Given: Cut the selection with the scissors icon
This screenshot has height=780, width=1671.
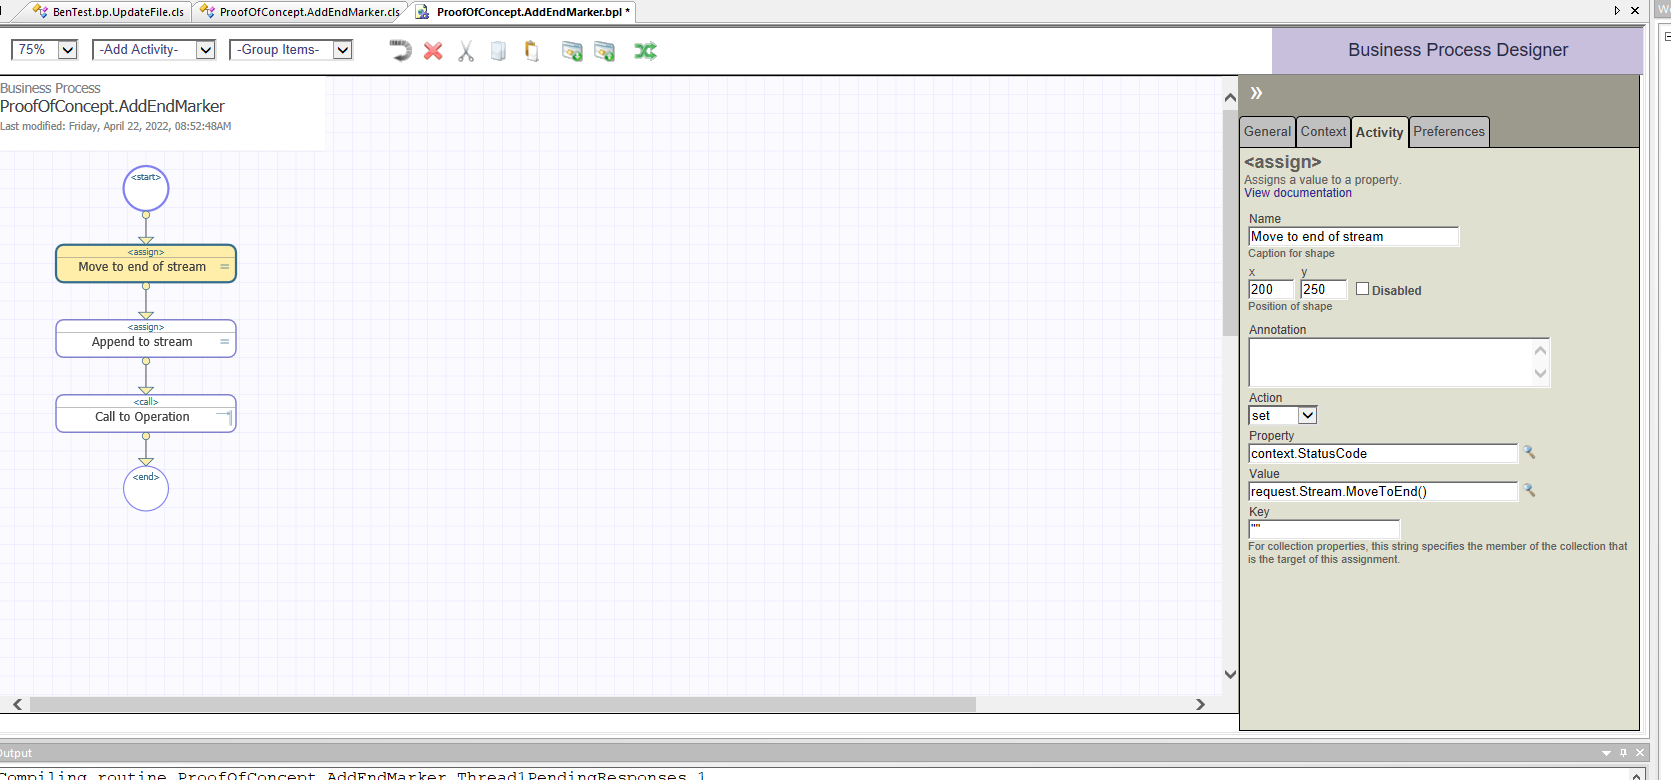Looking at the screenshot, I should (x=466, y=51).
